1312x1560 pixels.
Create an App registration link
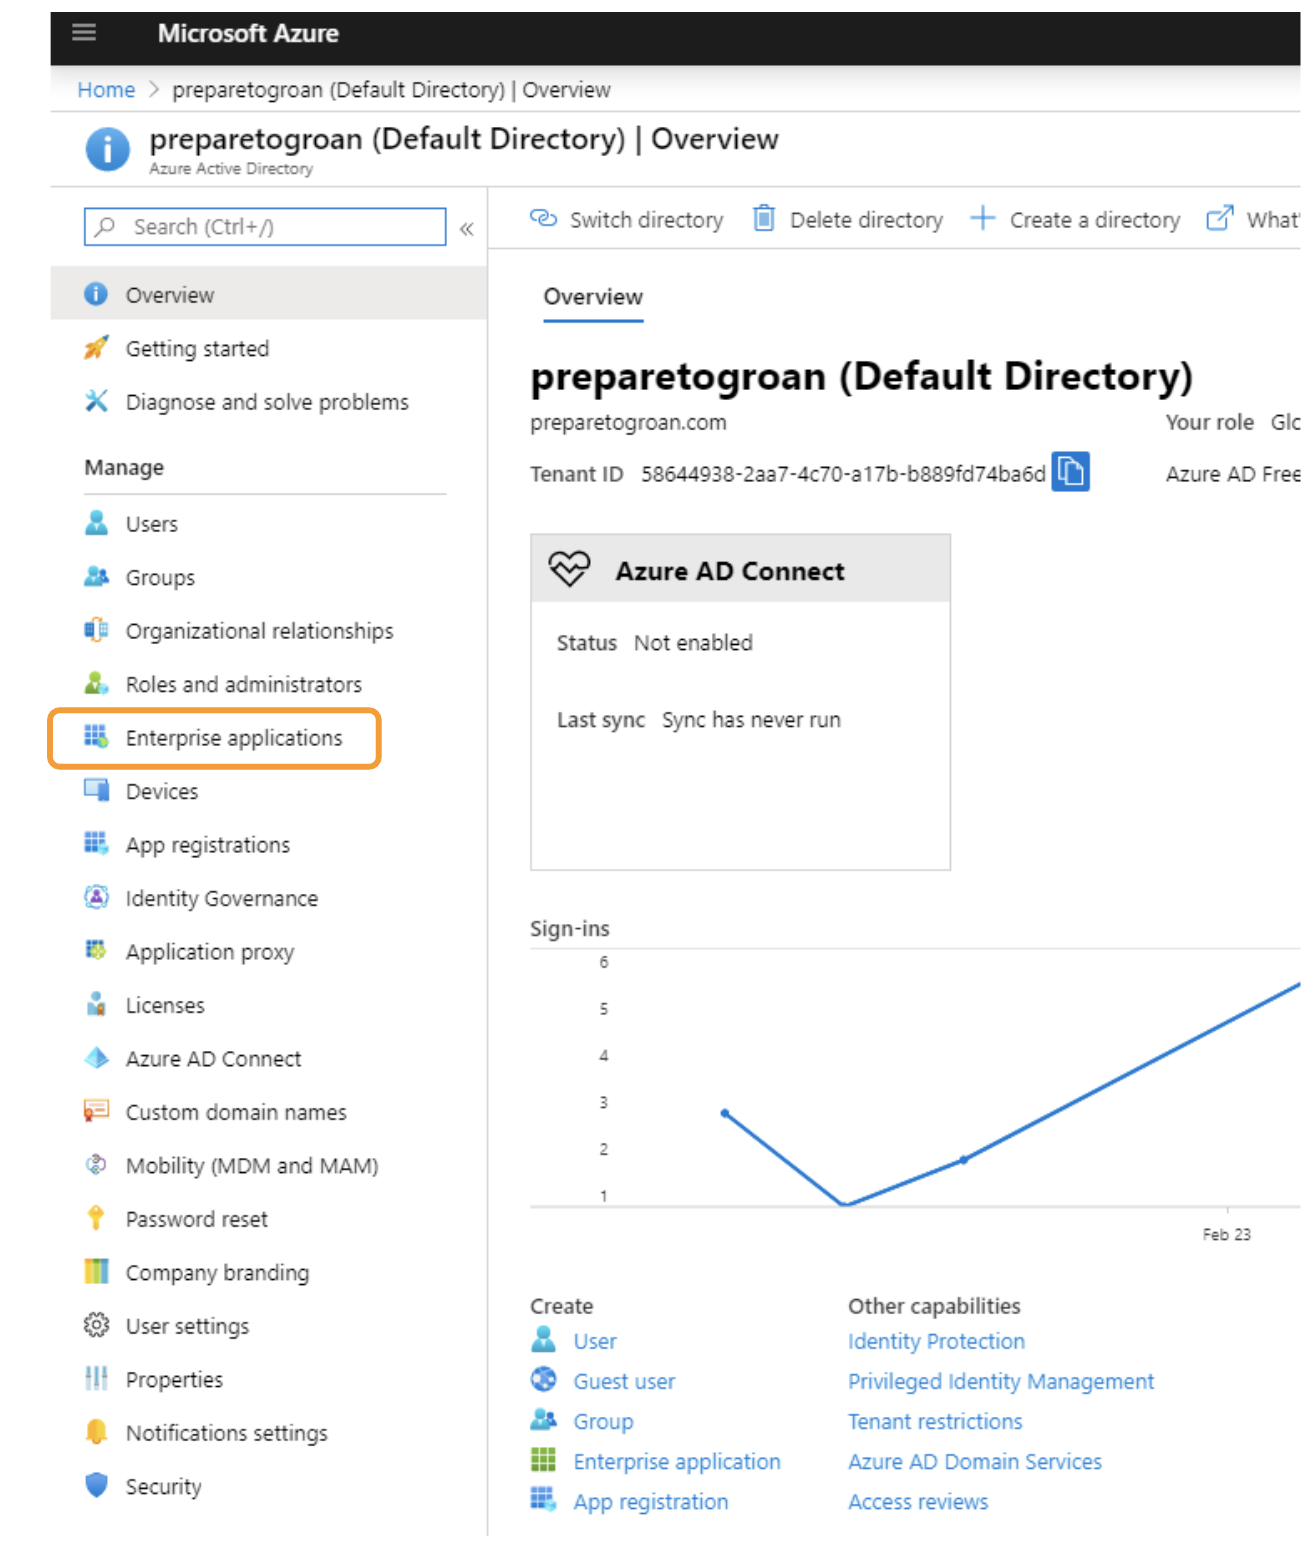[651, 1501]
